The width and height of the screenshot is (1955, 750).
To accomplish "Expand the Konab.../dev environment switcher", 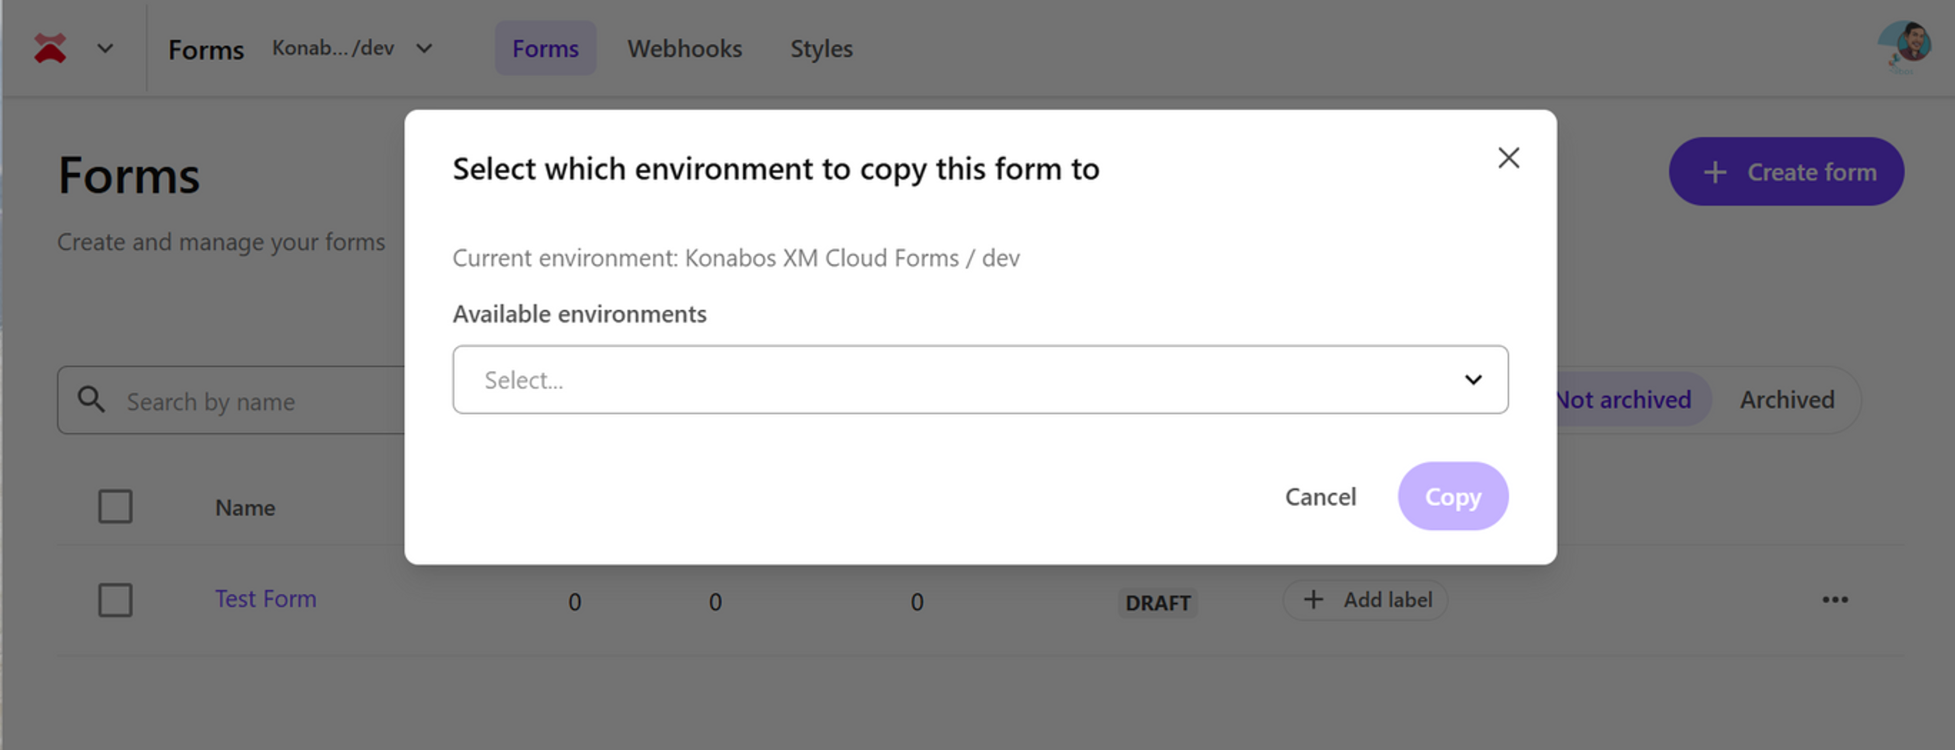I will coord(424,48).
